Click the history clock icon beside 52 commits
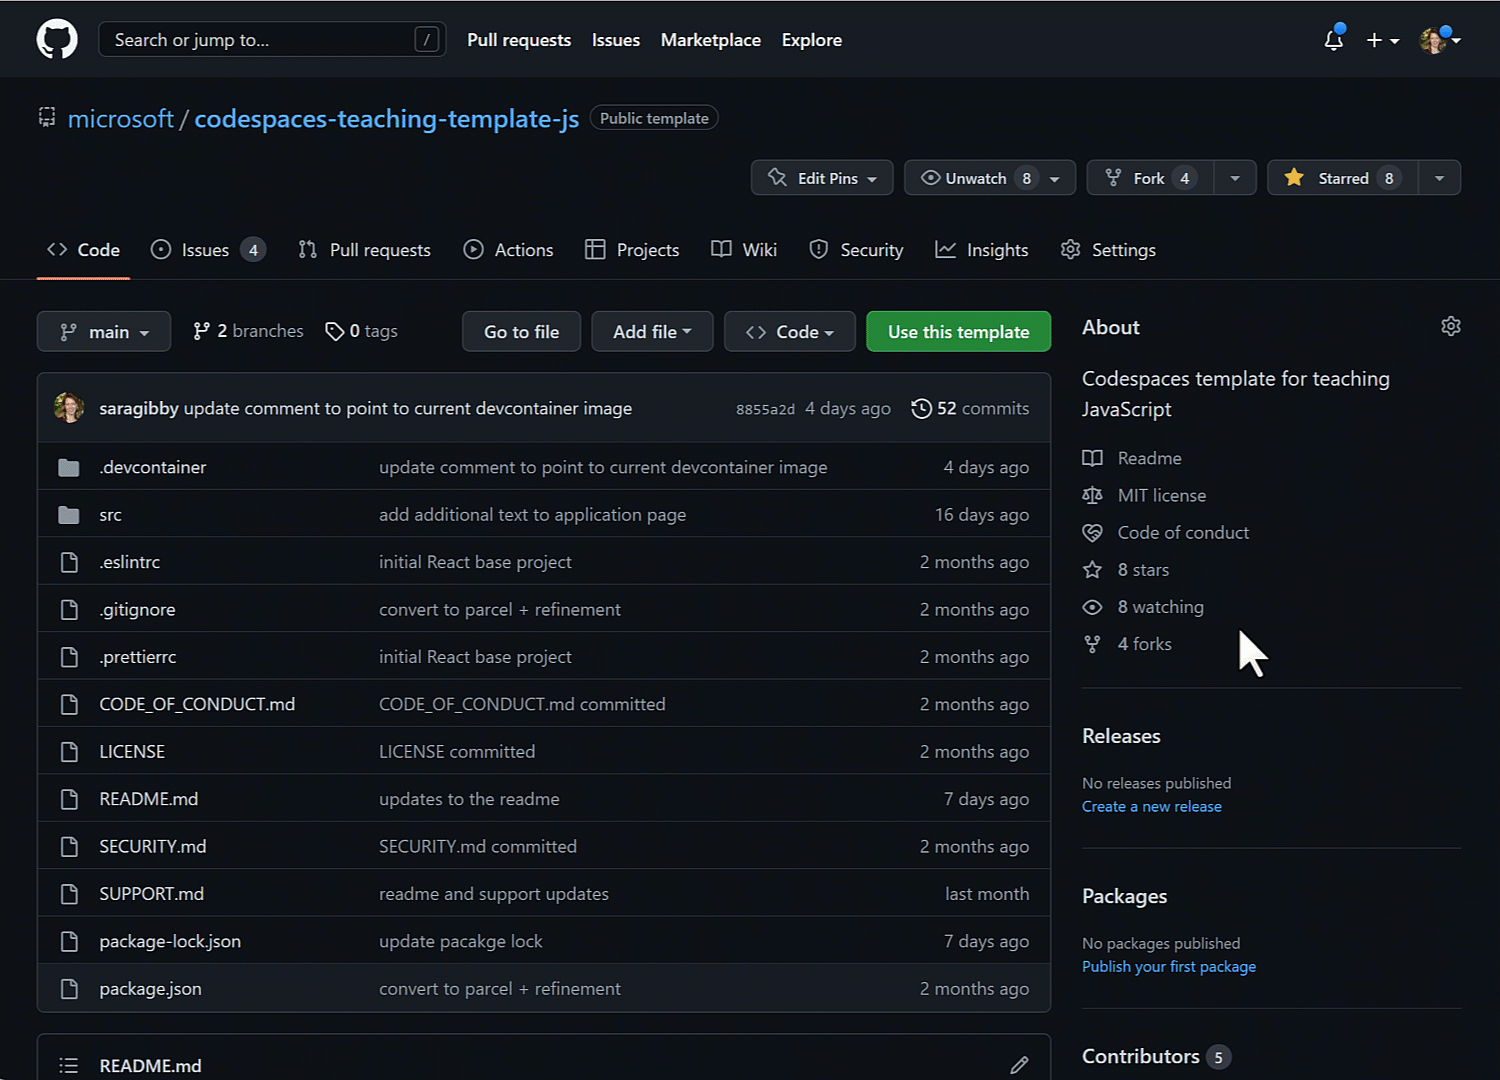 pos(921,408)
